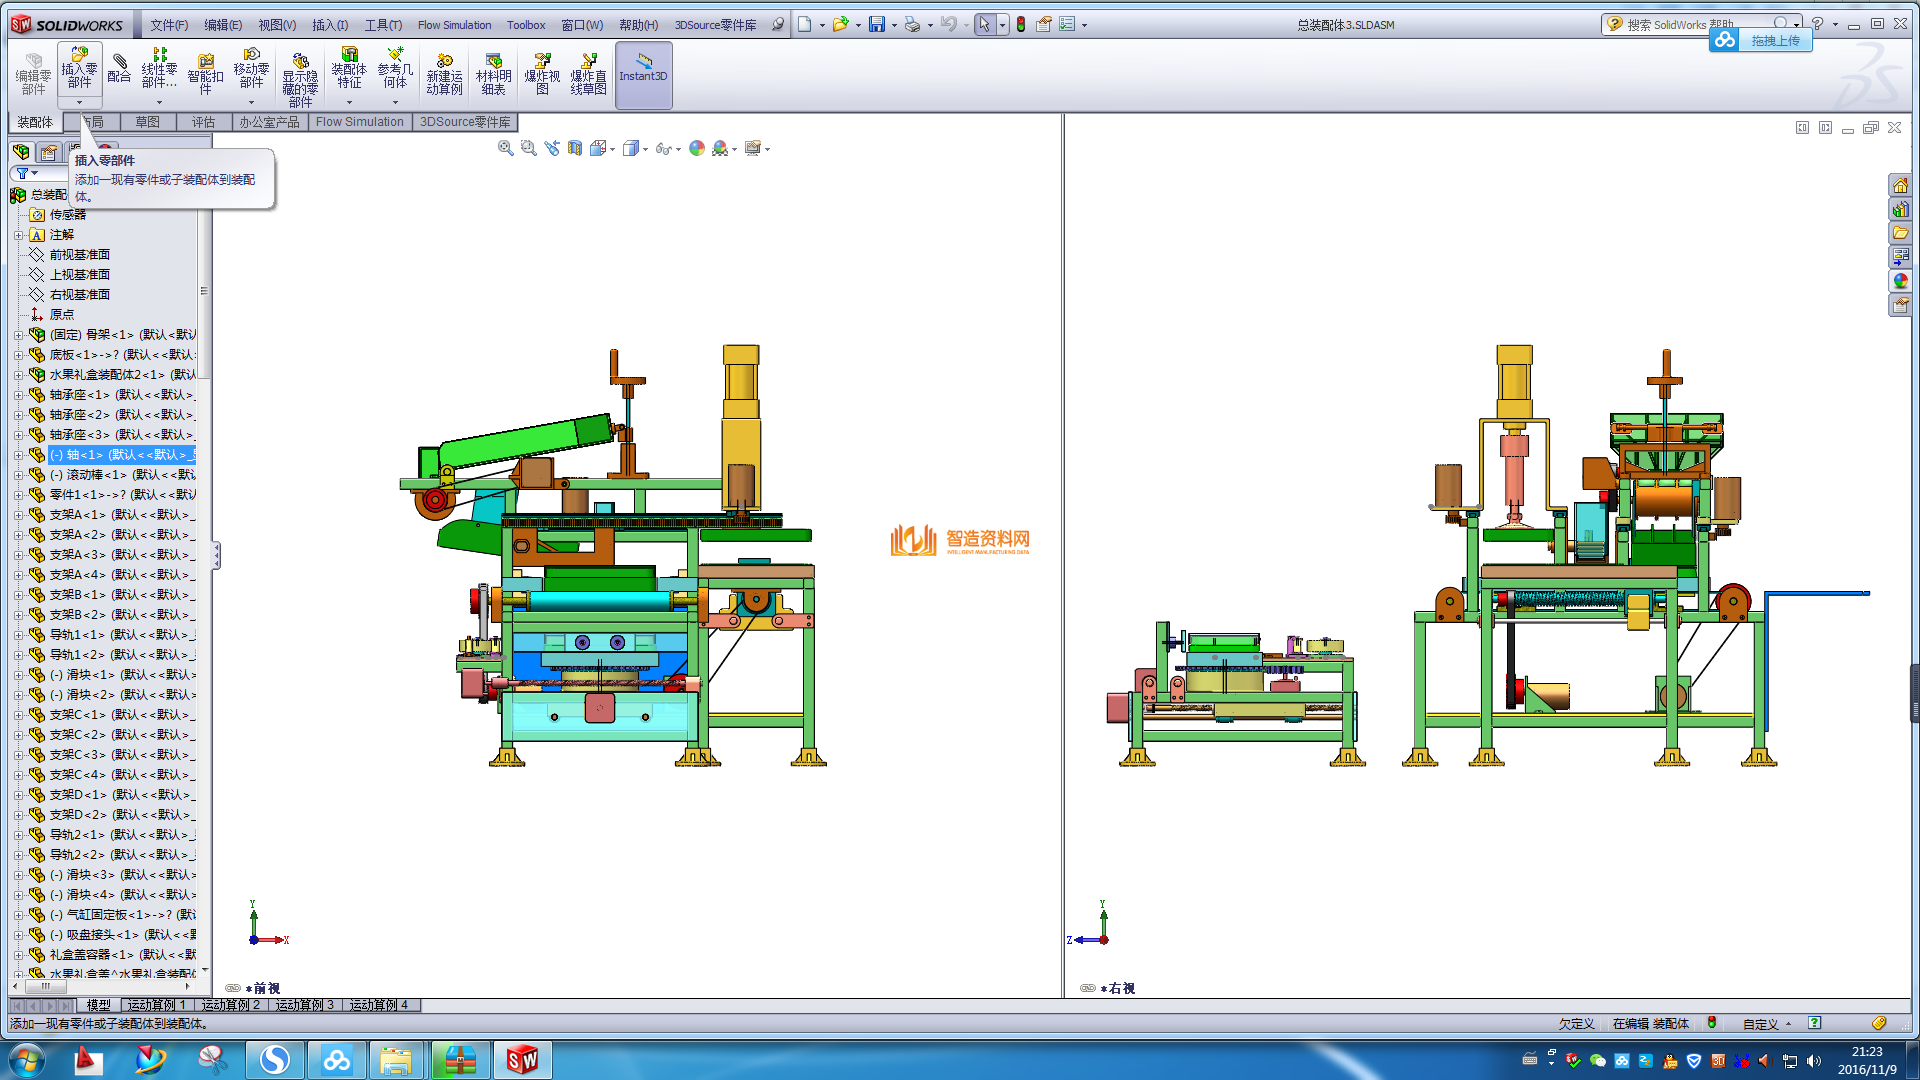Open the 工具(T) menu
The image size is (1920, 1080).
click(383, 25)
